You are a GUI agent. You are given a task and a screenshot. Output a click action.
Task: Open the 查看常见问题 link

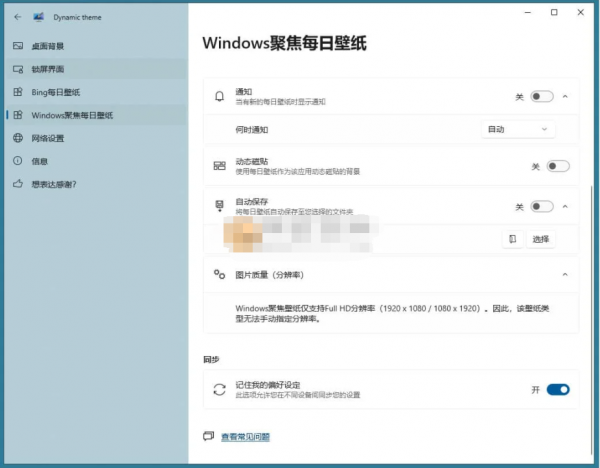[x=245, y=436]
